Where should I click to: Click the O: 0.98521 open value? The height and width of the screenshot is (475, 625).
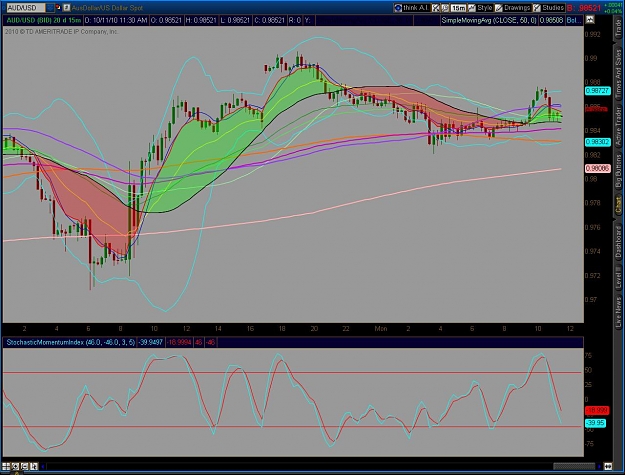coord(167,20)
